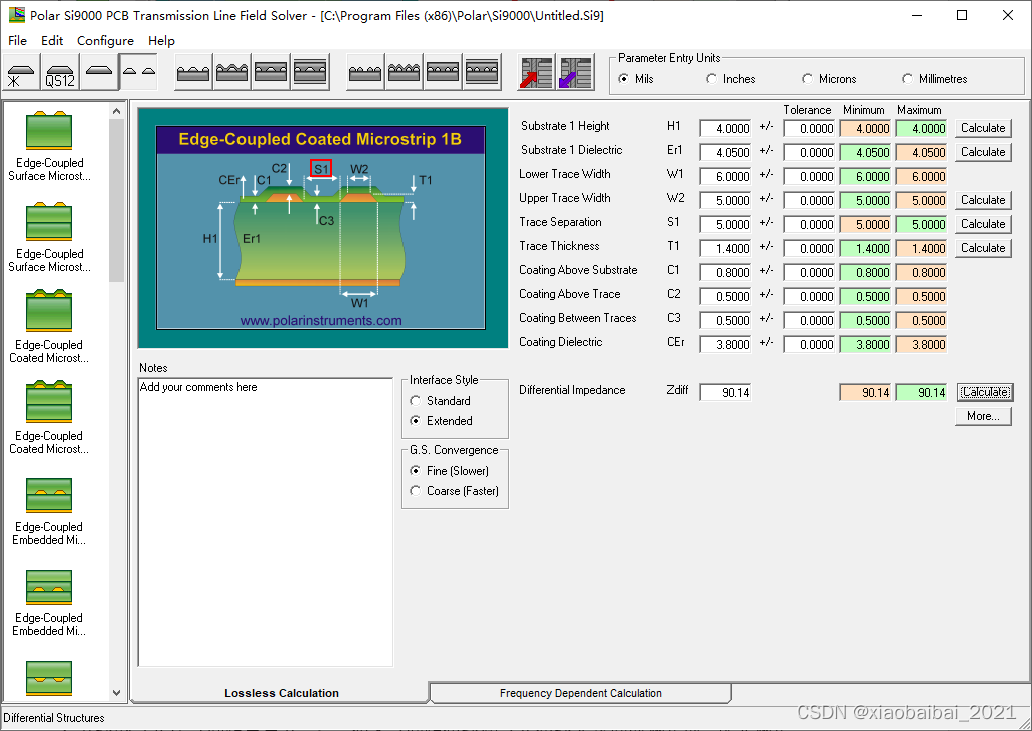The height and width of the screenshot is (731, 1032).
Task: Click the via icon with red arrow
Action: [536, 72]
